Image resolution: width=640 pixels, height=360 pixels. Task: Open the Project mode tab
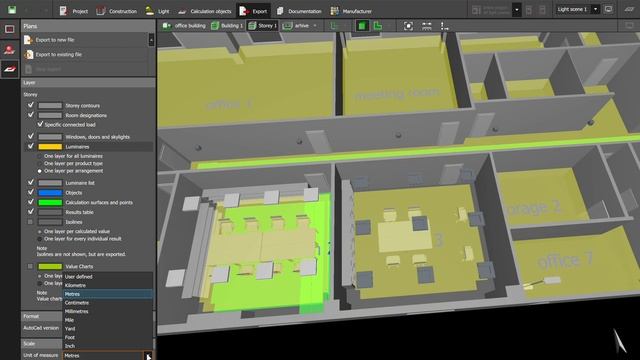pyautogui.click(x=74, y=11)
